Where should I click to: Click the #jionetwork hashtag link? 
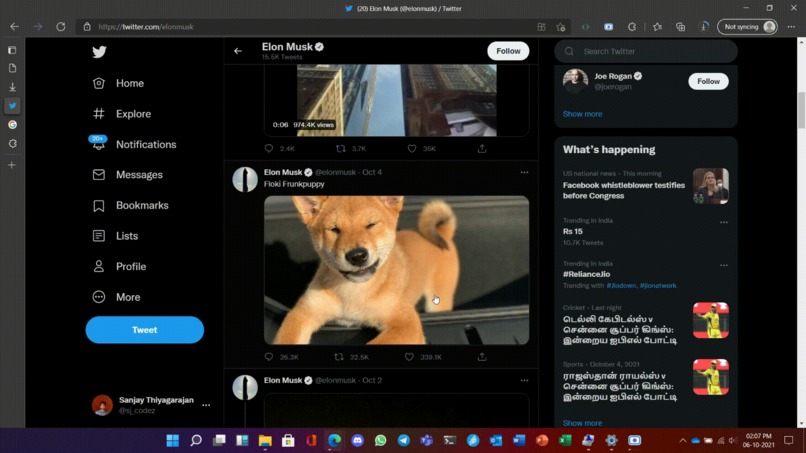(658, 285)
